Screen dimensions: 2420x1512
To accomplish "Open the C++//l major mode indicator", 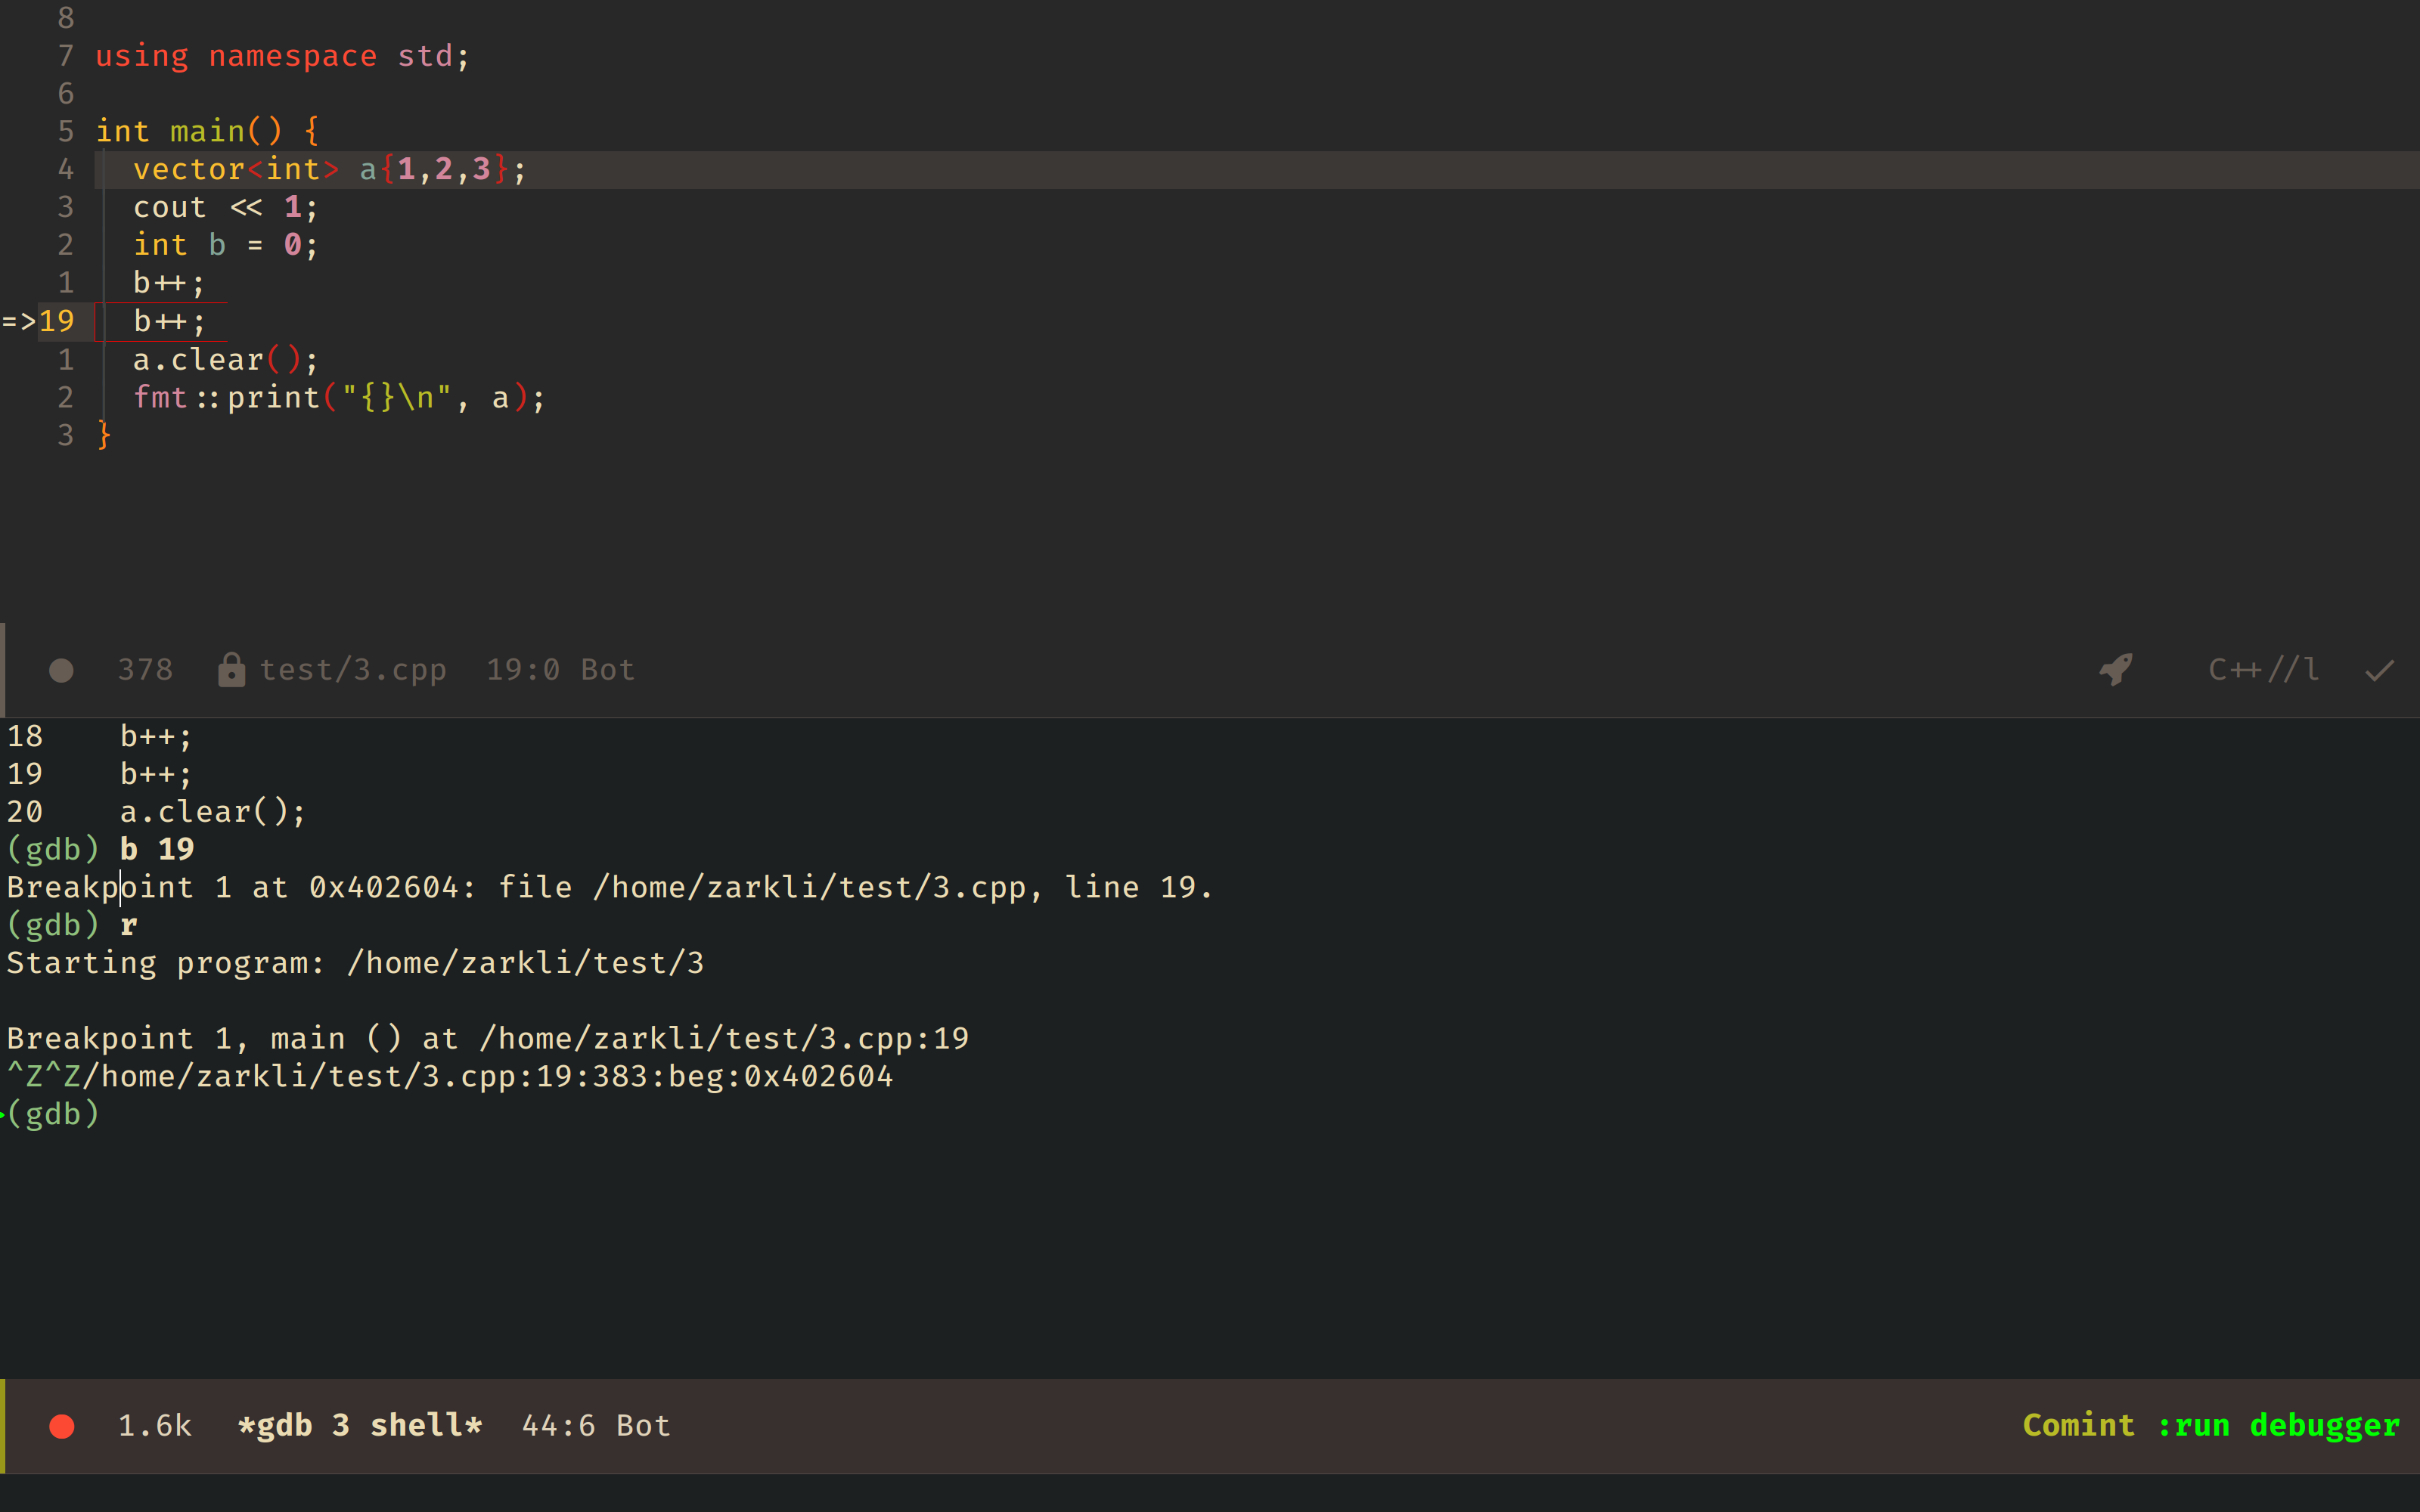I will coord(2263,669).
